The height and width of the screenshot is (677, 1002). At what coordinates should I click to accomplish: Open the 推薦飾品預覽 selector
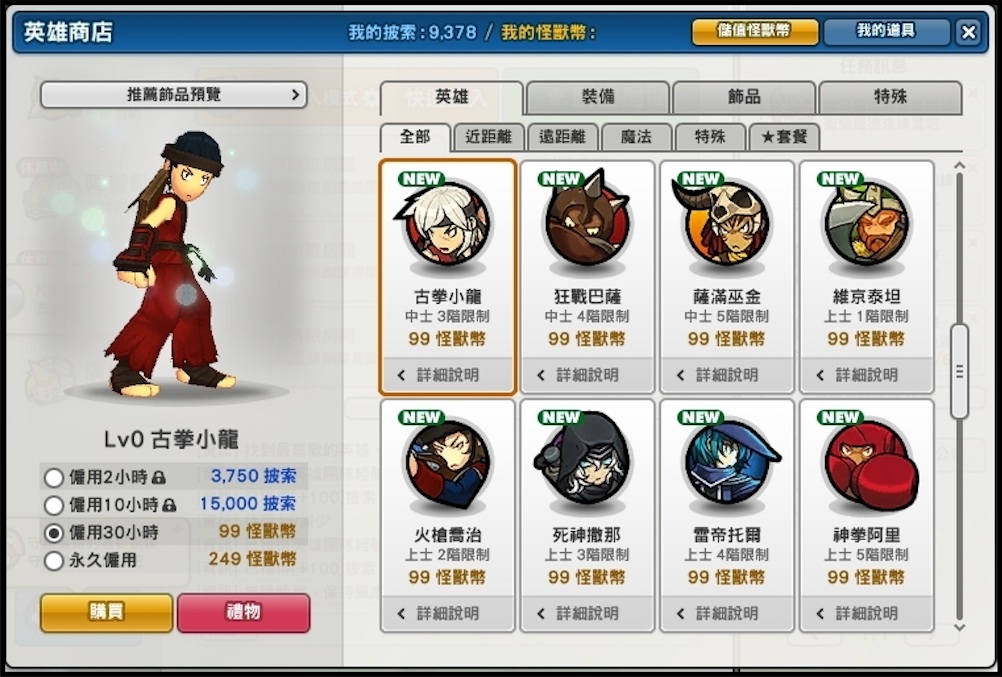coord(173,95)
